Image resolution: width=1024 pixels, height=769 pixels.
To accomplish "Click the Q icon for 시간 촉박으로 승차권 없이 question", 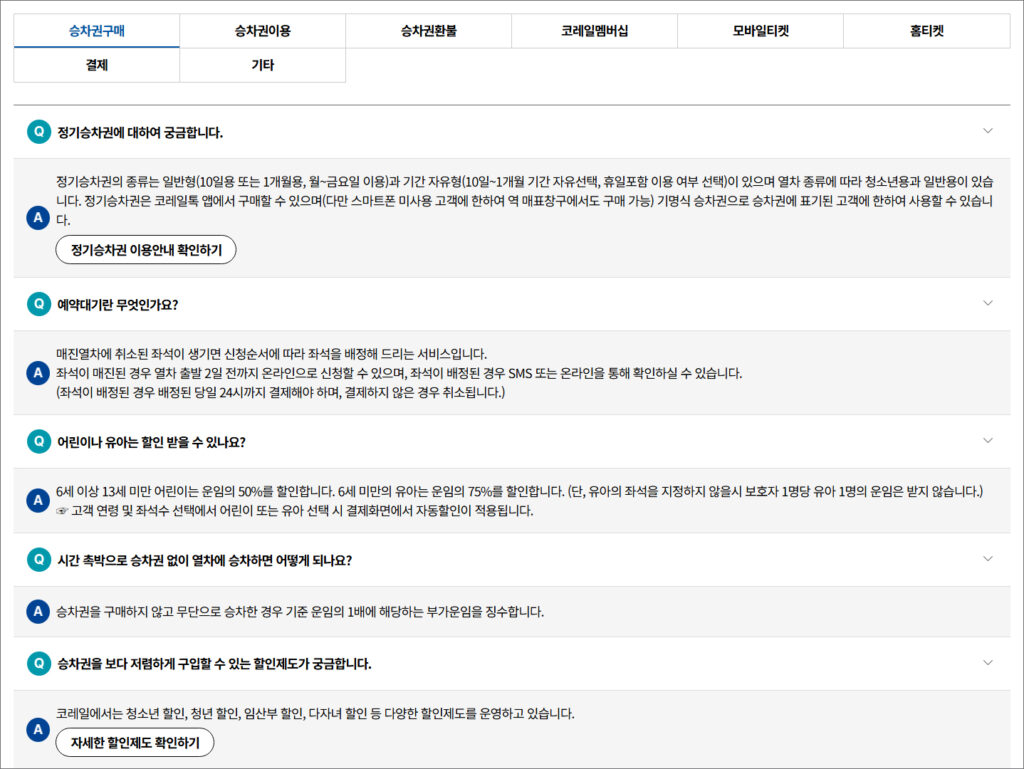I will 38,560.
